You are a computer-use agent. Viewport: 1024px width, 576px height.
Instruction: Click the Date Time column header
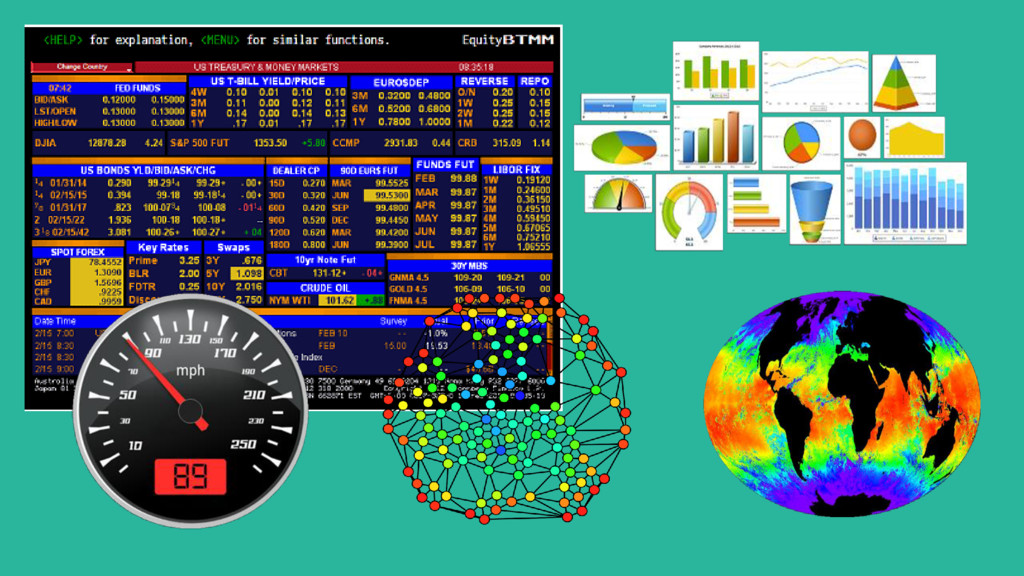[x=55, y=321]
